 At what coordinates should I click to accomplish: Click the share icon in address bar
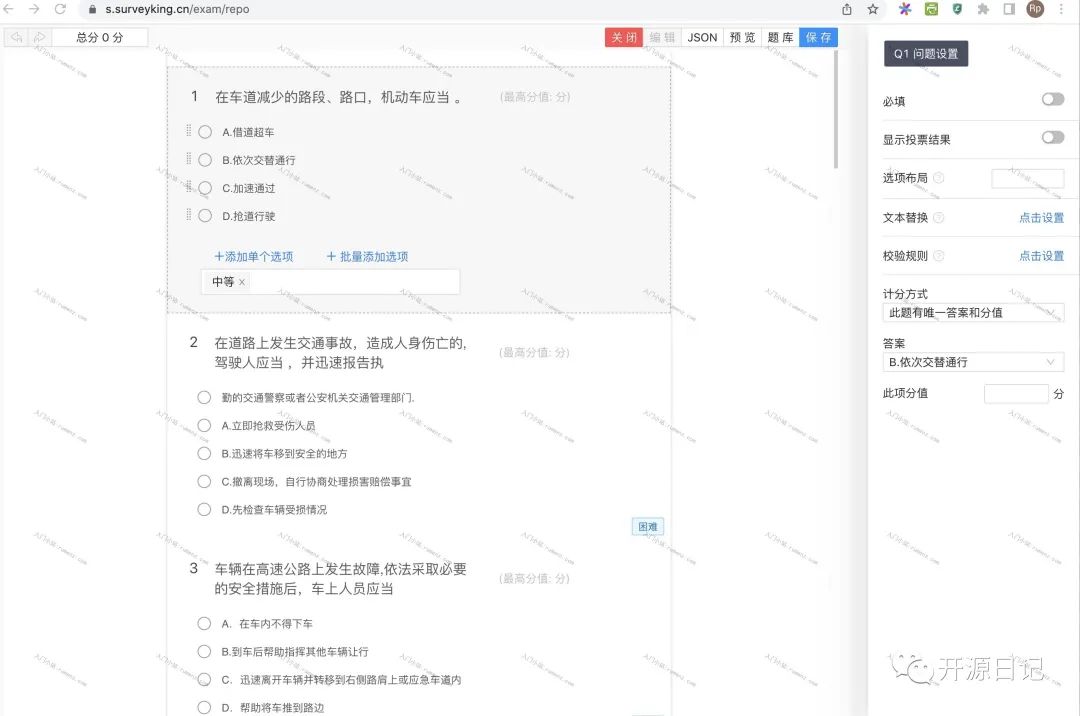click(x=847, y=9)
